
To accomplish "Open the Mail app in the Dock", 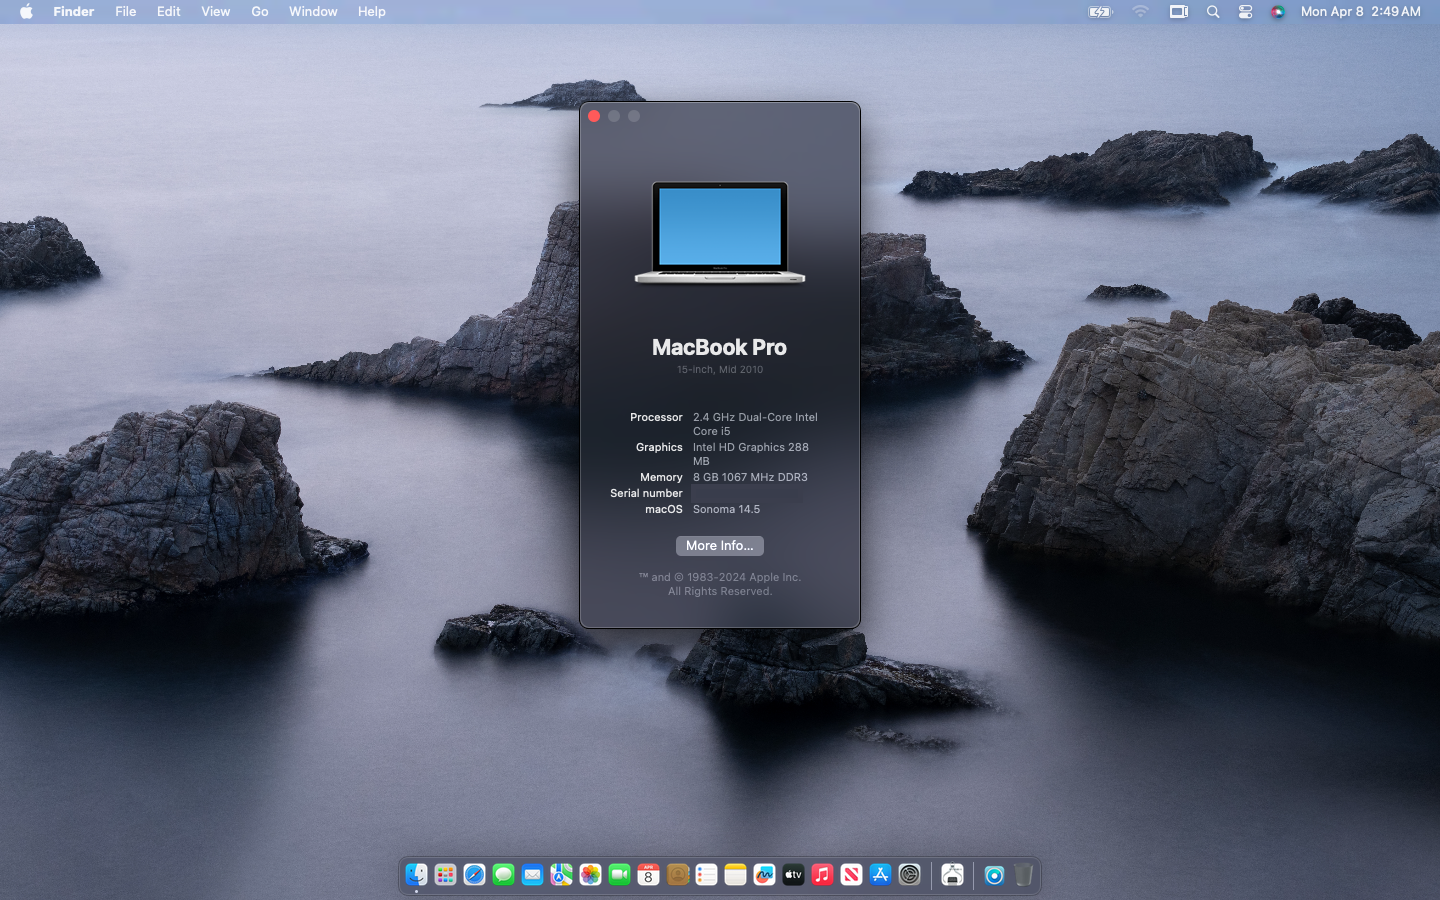I will 533,875.
